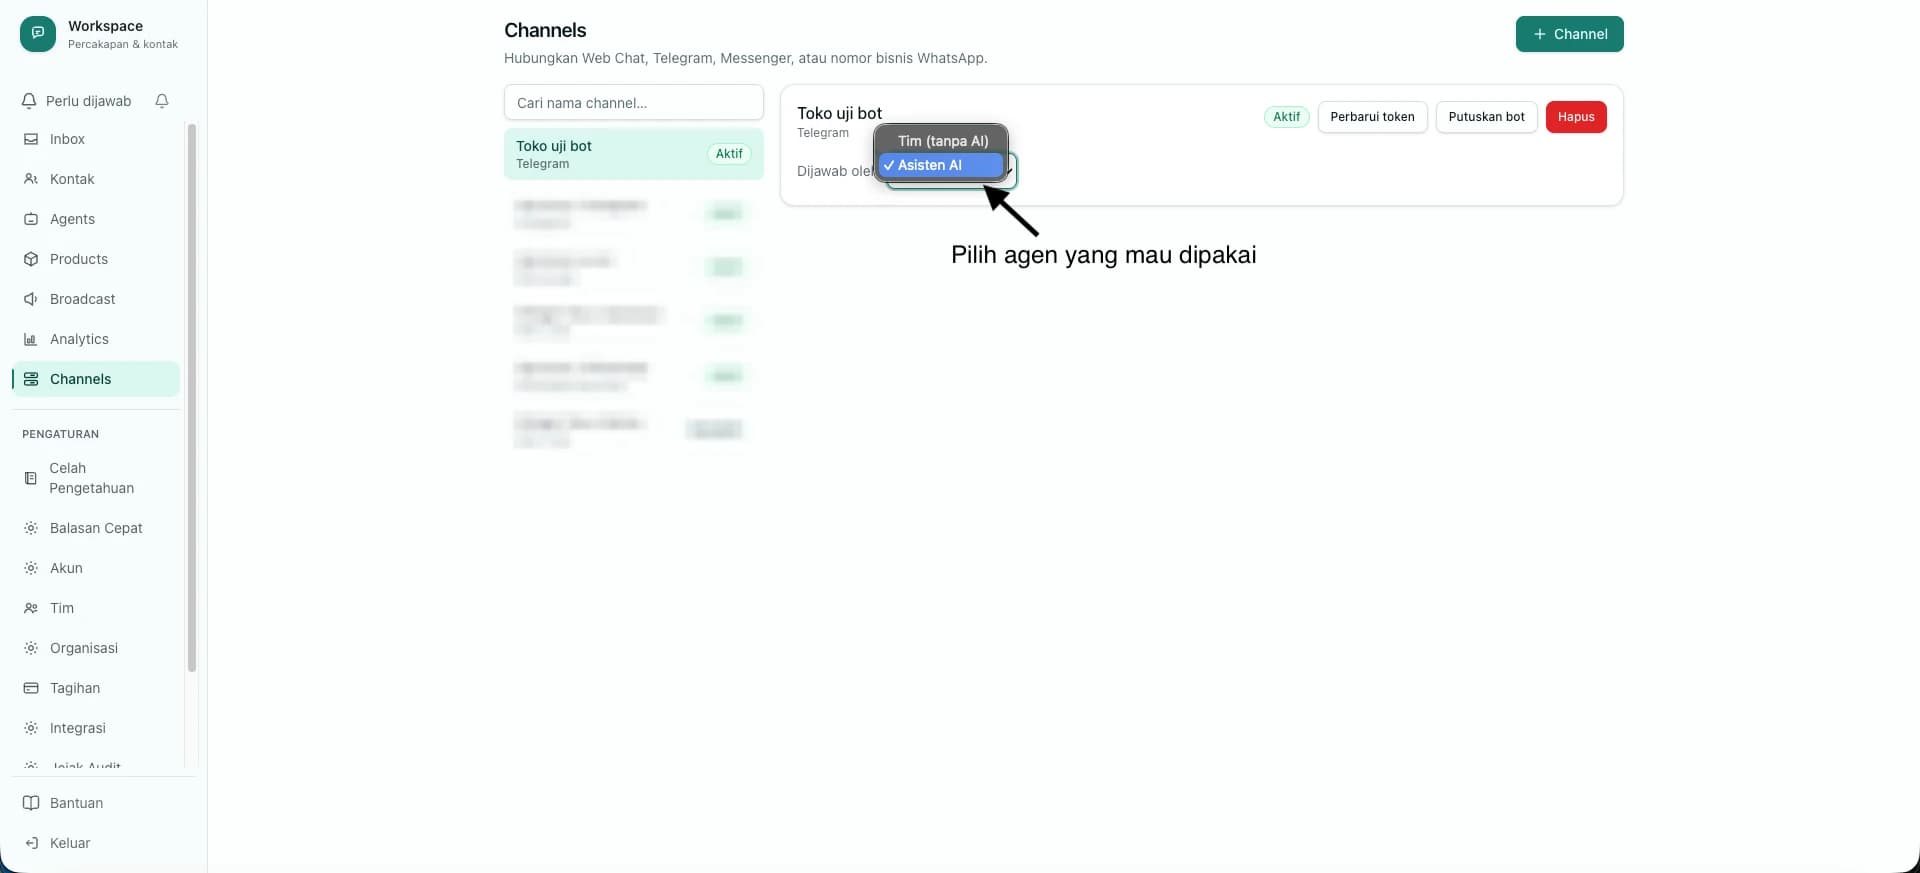Image resolution: width=1920 pixels, height=873 pixels.
Task: Add a new channel with + Channel
Action: pos(1570,34)
